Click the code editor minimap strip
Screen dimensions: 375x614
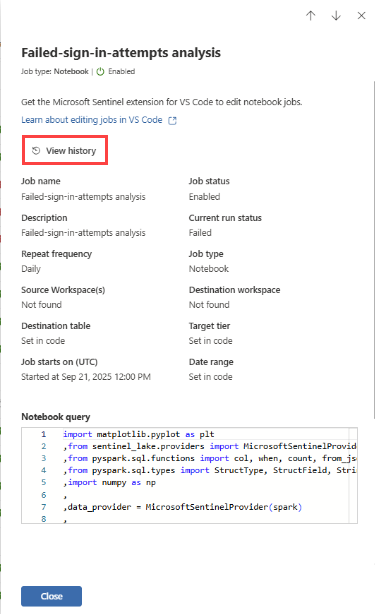point(353,475)
